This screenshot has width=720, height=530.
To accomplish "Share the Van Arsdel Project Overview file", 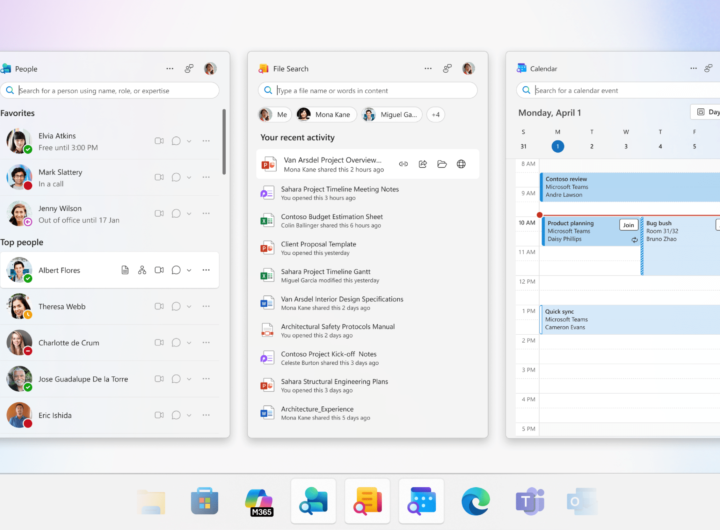I will (x=423, y=164).
